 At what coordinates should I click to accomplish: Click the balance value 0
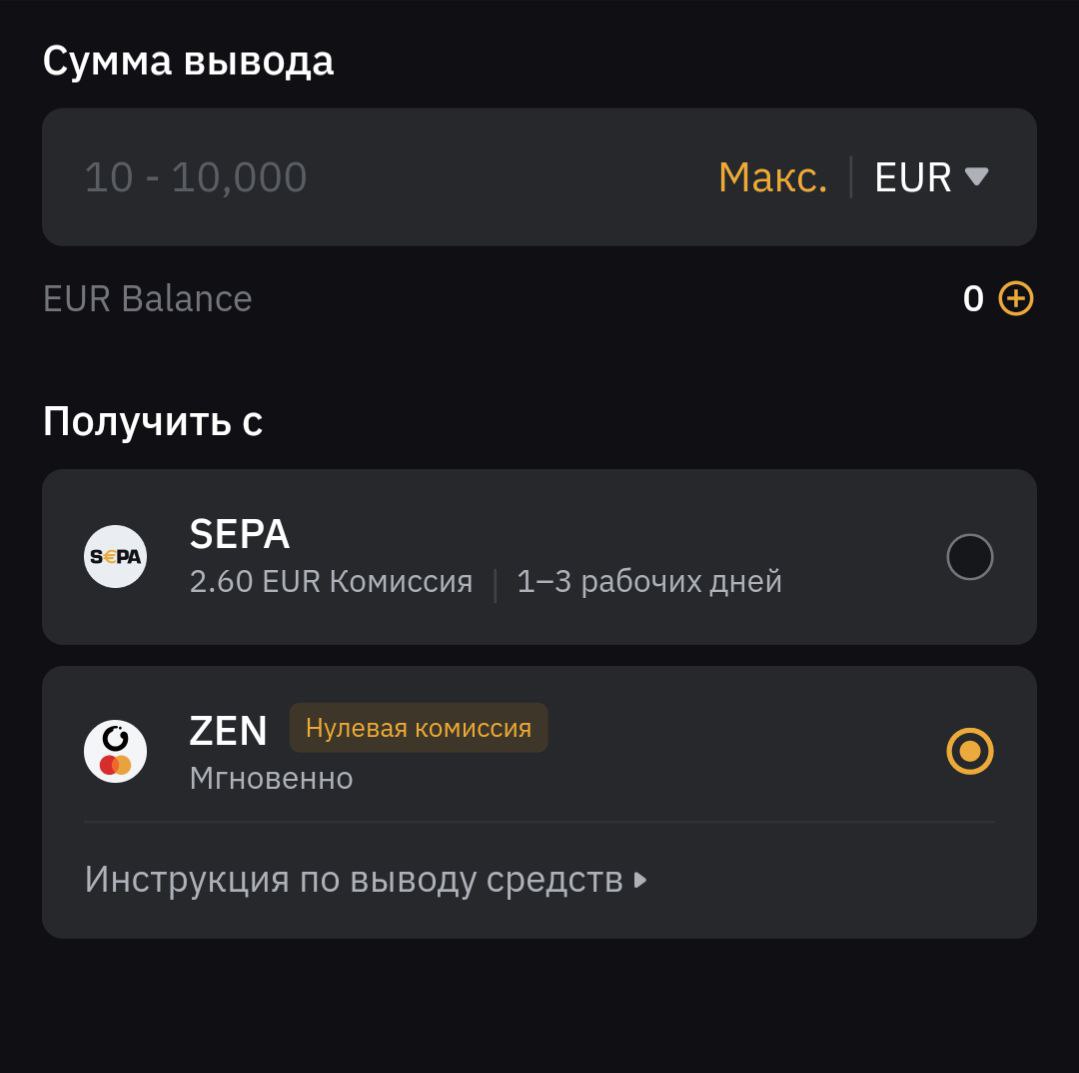(973, 299)
